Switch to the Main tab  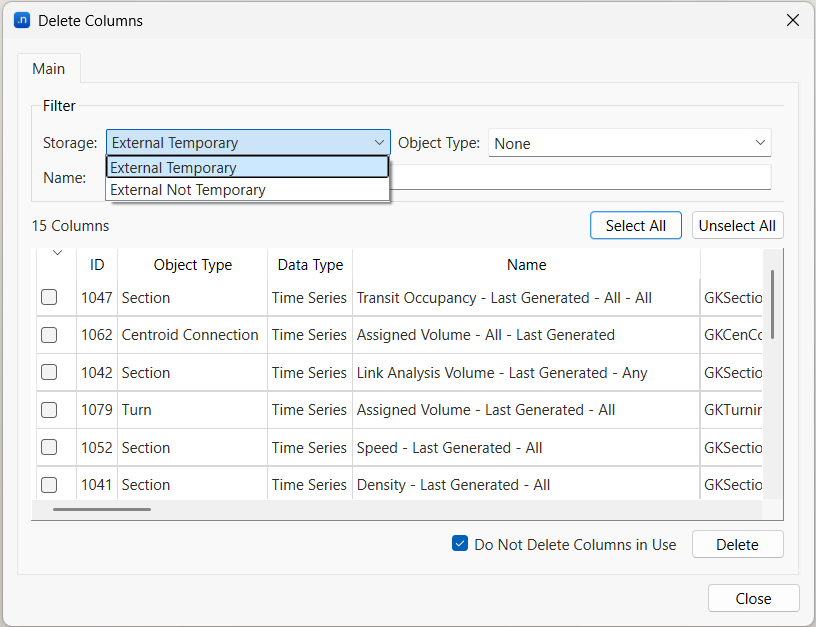coord(48,68)
